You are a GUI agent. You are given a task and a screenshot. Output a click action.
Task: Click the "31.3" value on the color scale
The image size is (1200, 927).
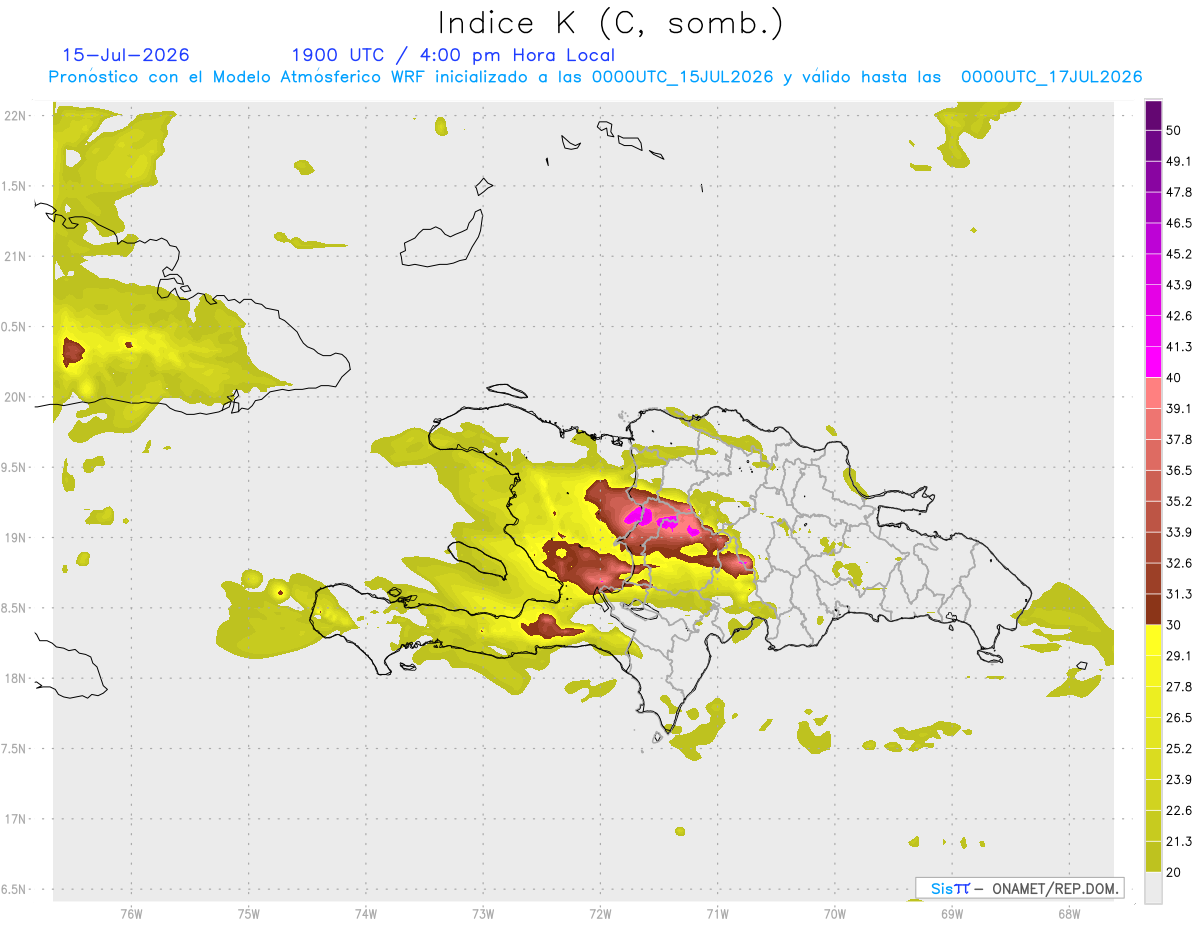click(x=1179, y=594)
